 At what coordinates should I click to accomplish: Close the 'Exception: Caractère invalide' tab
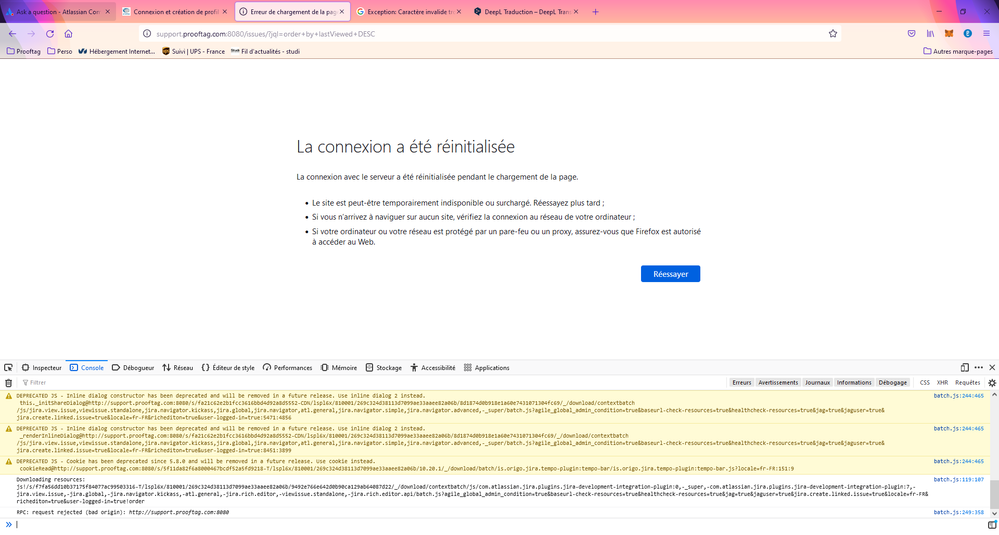click(459, 11)
